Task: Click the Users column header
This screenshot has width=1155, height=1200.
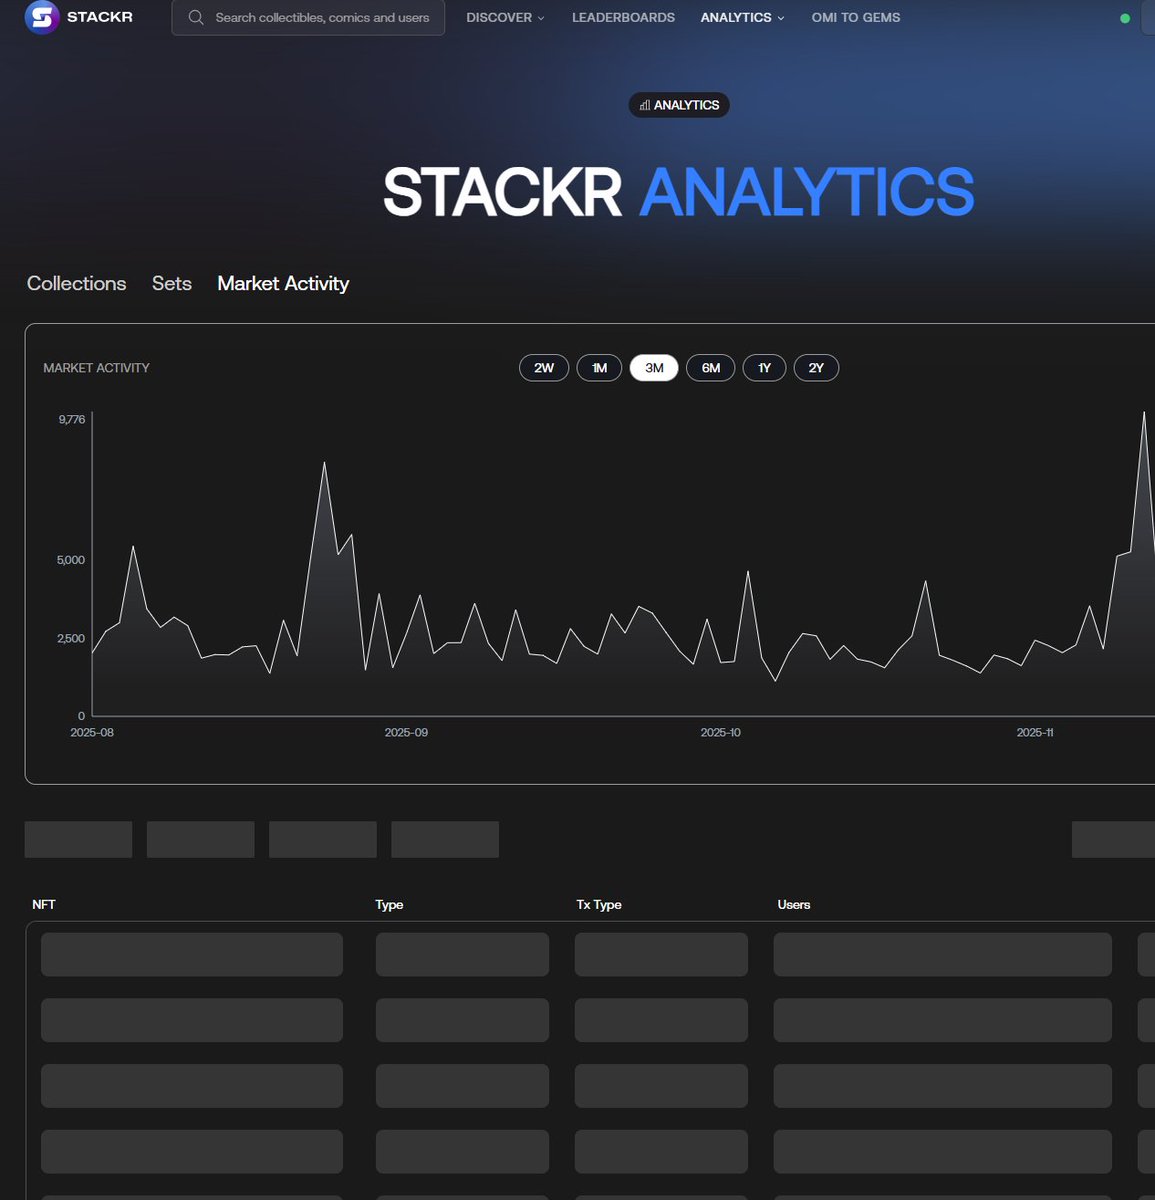Action: click(794, 904)
